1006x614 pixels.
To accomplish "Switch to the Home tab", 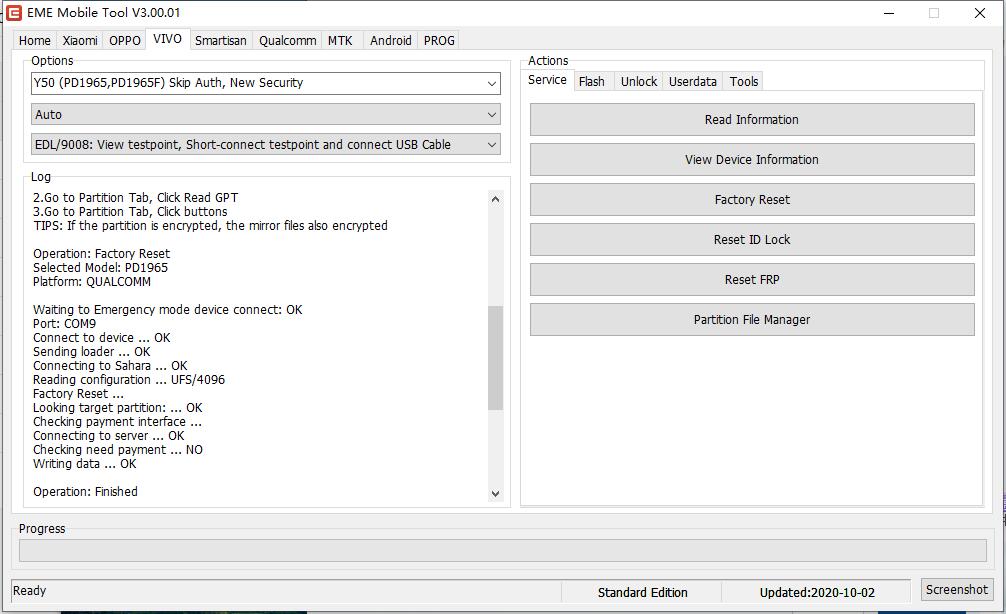I will pos(35,40).
